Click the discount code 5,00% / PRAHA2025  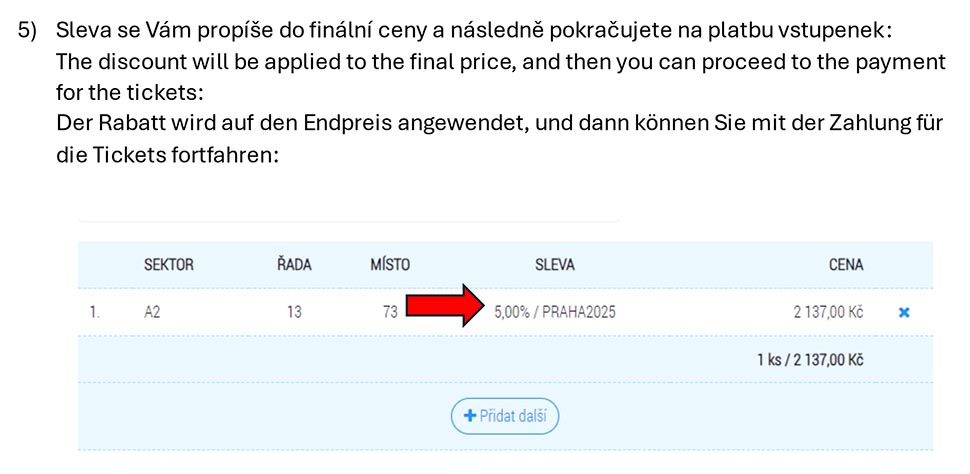(555, 312)
